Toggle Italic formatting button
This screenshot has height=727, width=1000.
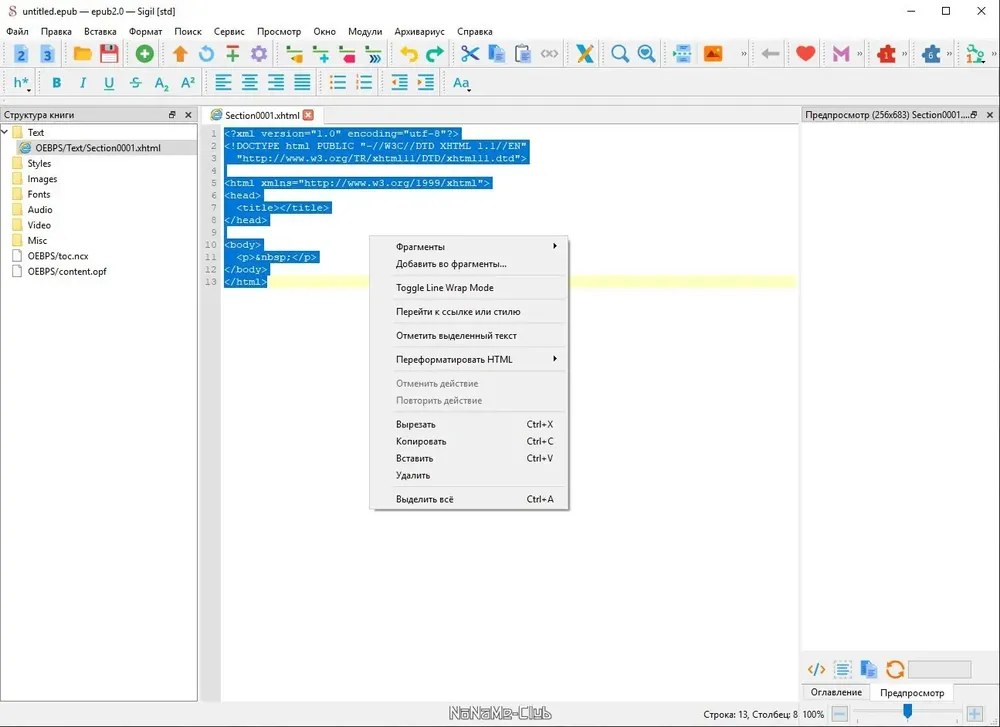83,83
